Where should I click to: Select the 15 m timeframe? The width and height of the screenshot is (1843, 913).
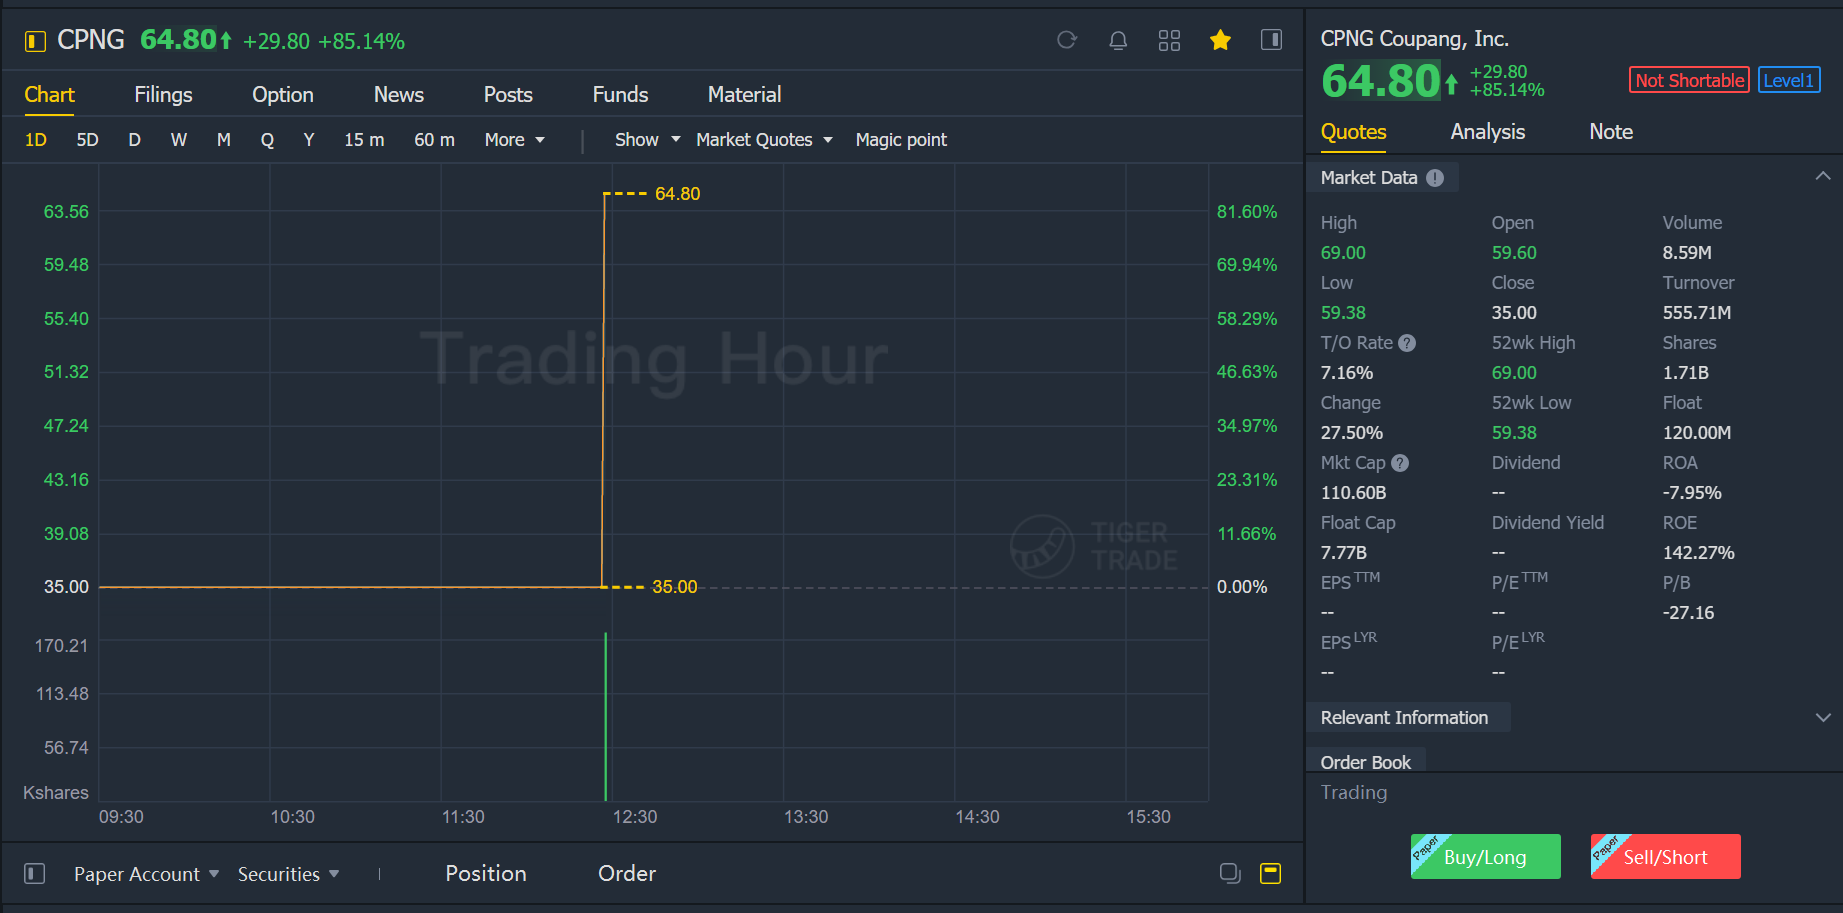364,140
